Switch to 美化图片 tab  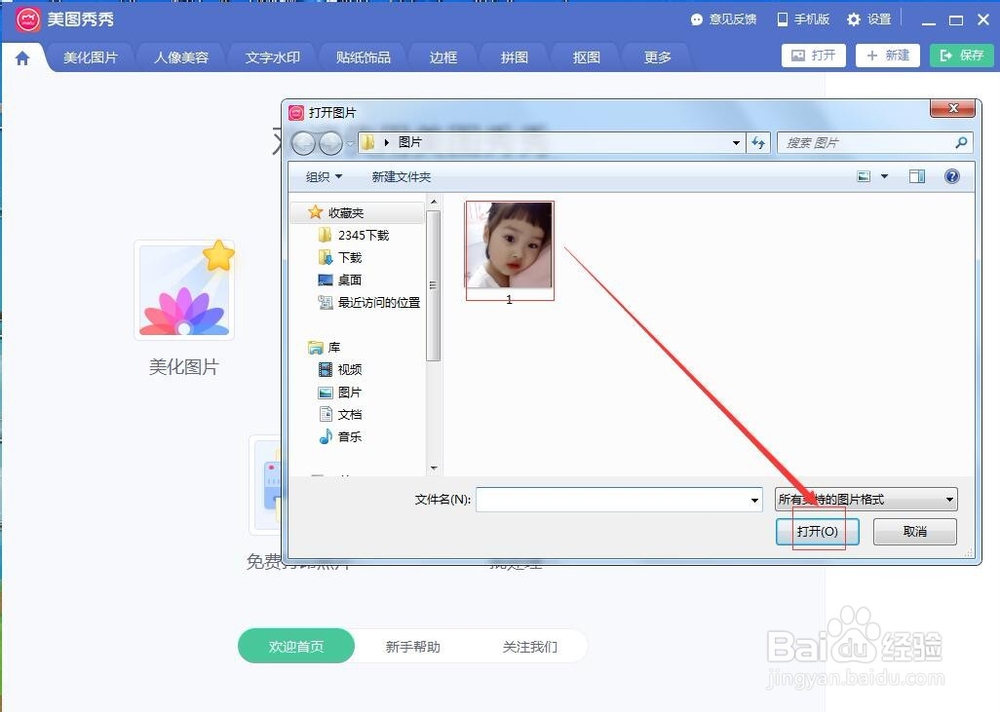[x=91, y=58]
